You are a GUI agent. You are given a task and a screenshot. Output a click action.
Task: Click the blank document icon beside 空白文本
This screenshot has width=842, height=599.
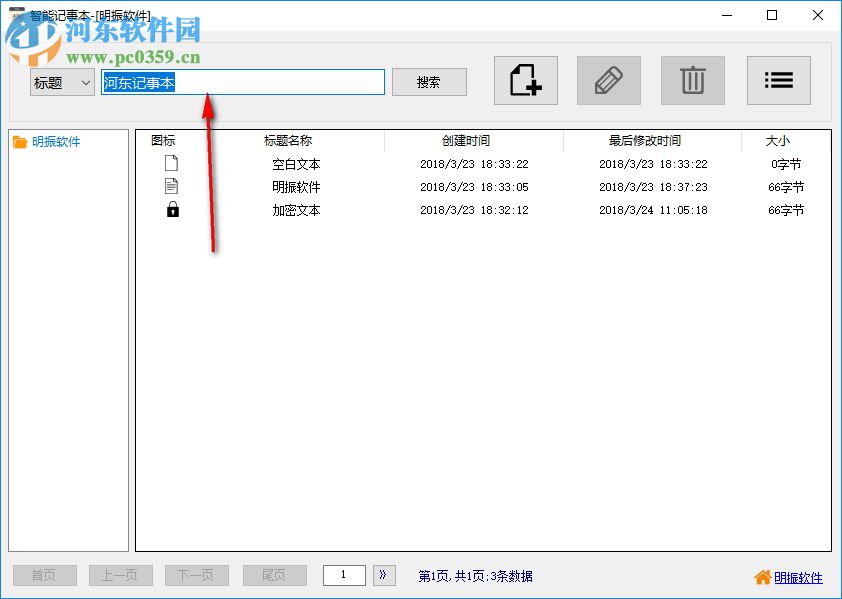[171, 162]
